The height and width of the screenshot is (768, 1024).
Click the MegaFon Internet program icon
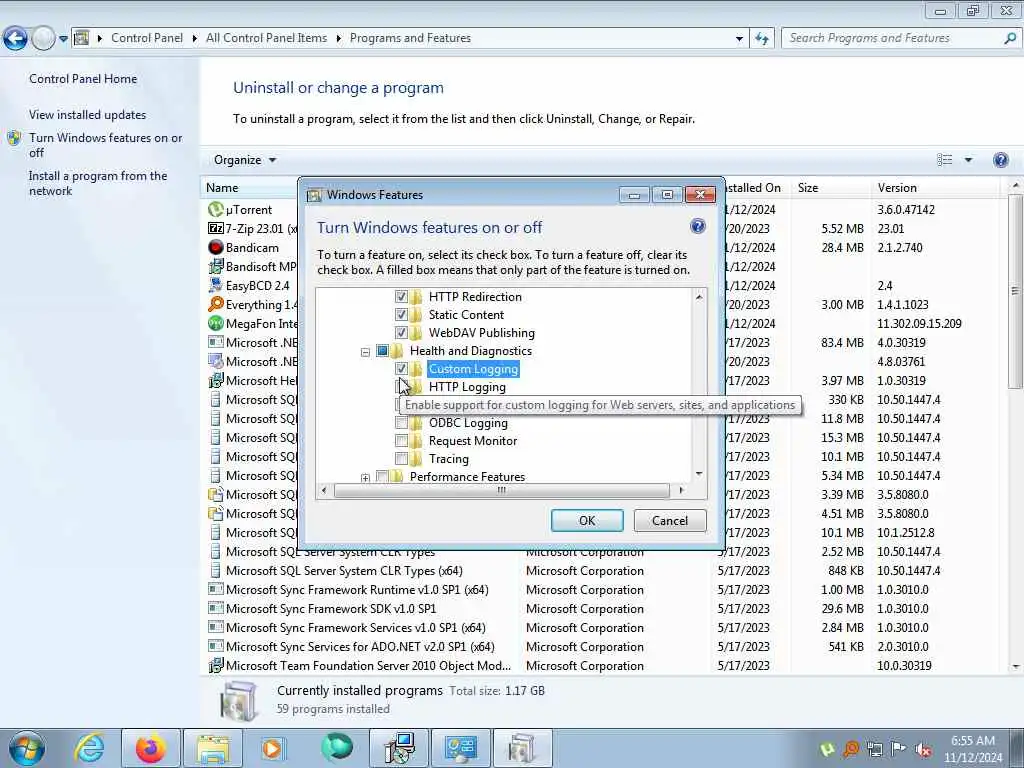point(216,323)
